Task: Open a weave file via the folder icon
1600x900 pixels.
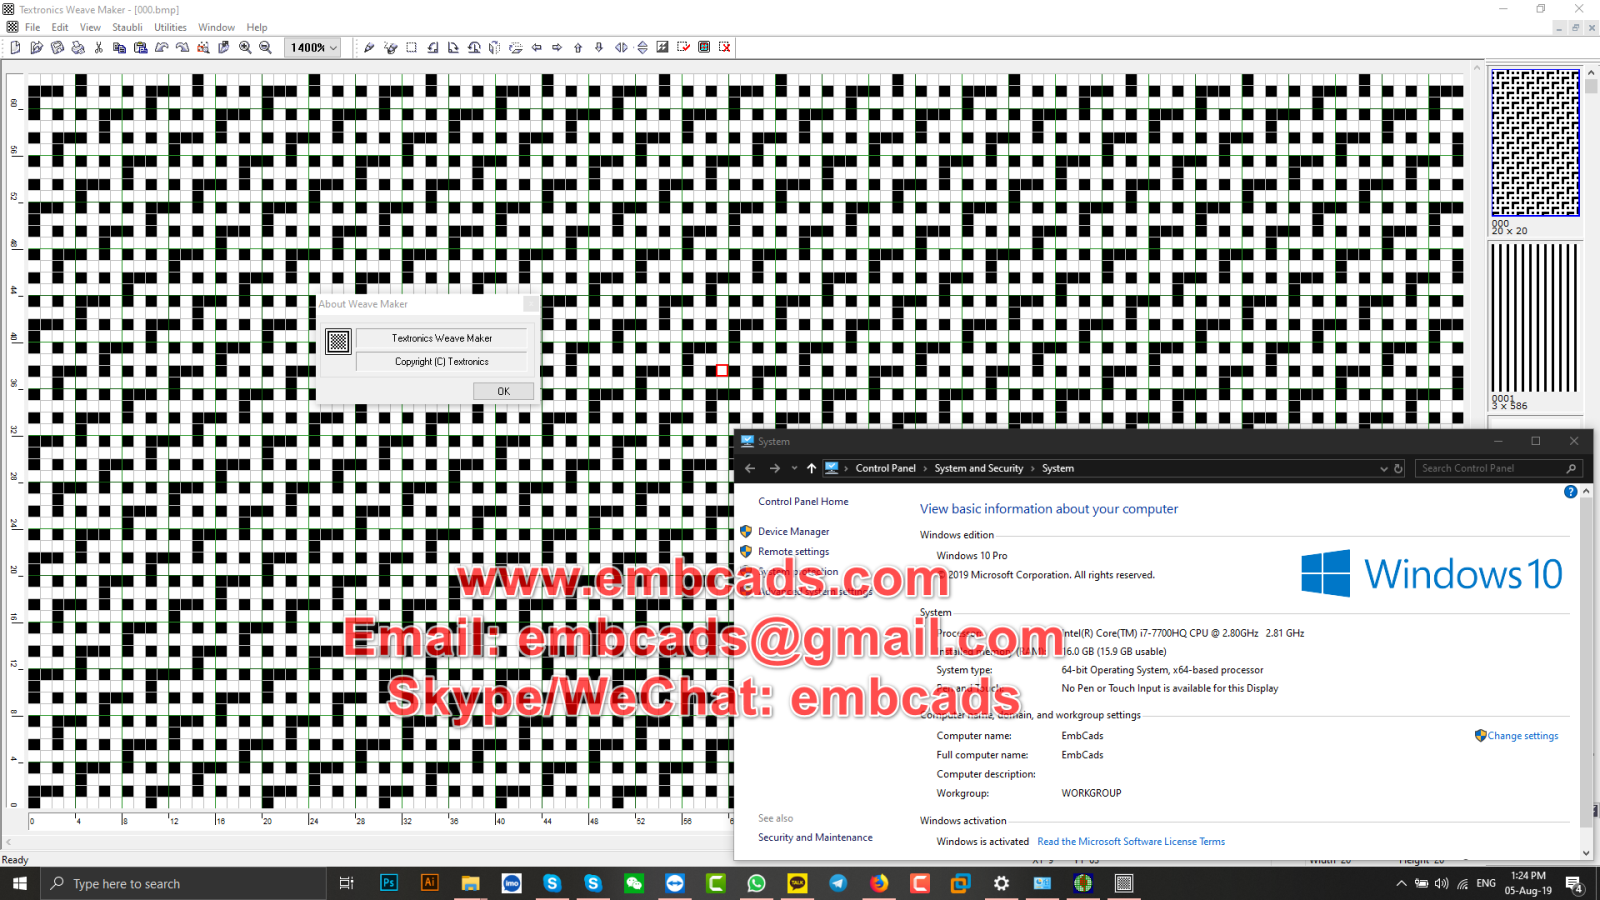Action: [37, 47]
